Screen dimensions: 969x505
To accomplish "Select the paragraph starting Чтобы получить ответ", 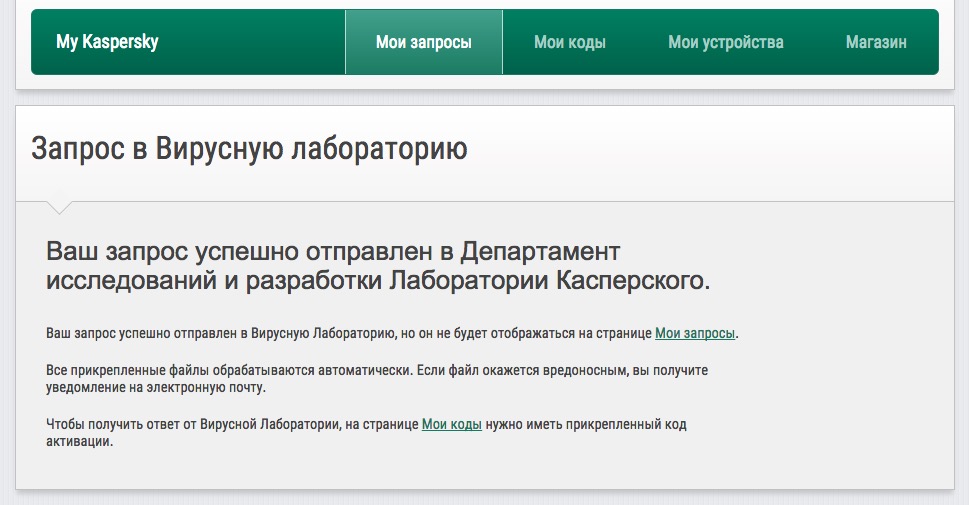I will click(366, 433).
